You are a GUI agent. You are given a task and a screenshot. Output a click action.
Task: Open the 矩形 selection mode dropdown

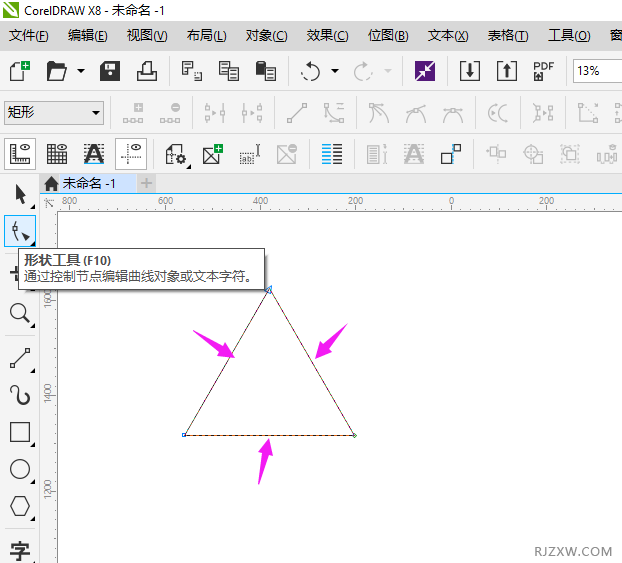click(x=54, y=112)
